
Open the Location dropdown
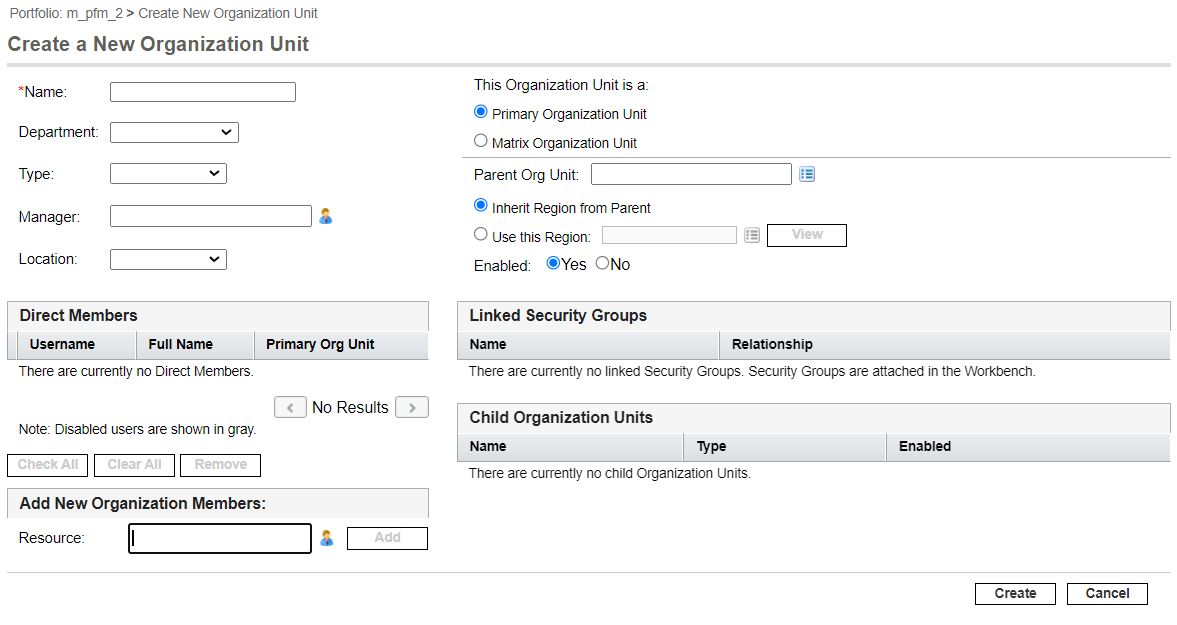[168, 259]
